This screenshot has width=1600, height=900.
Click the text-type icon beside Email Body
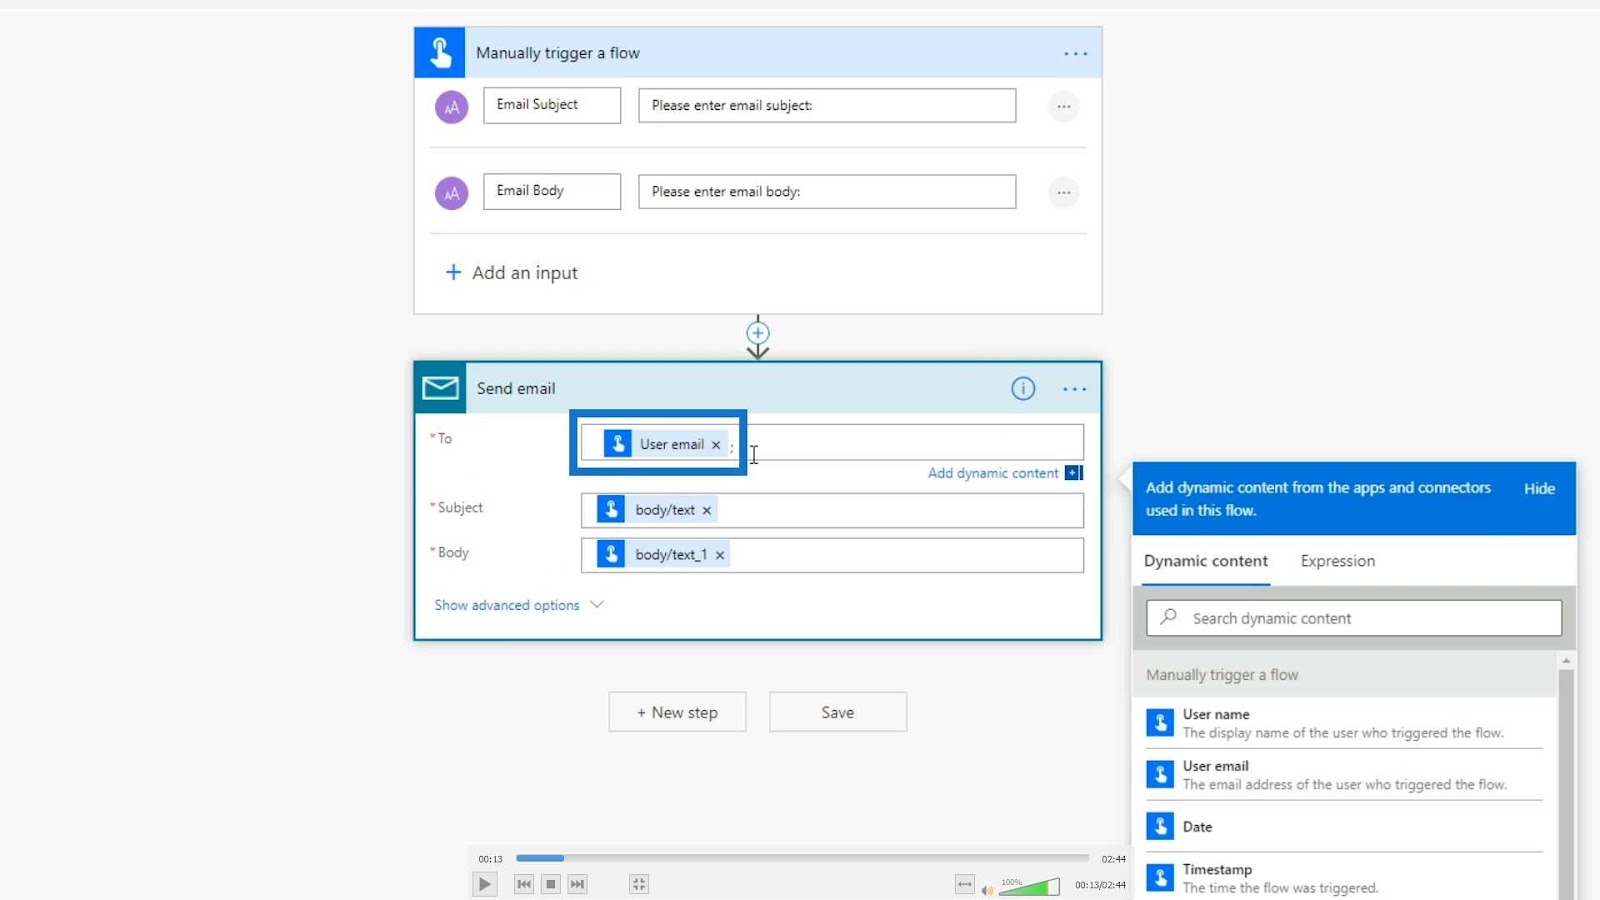tap(451, 192)
